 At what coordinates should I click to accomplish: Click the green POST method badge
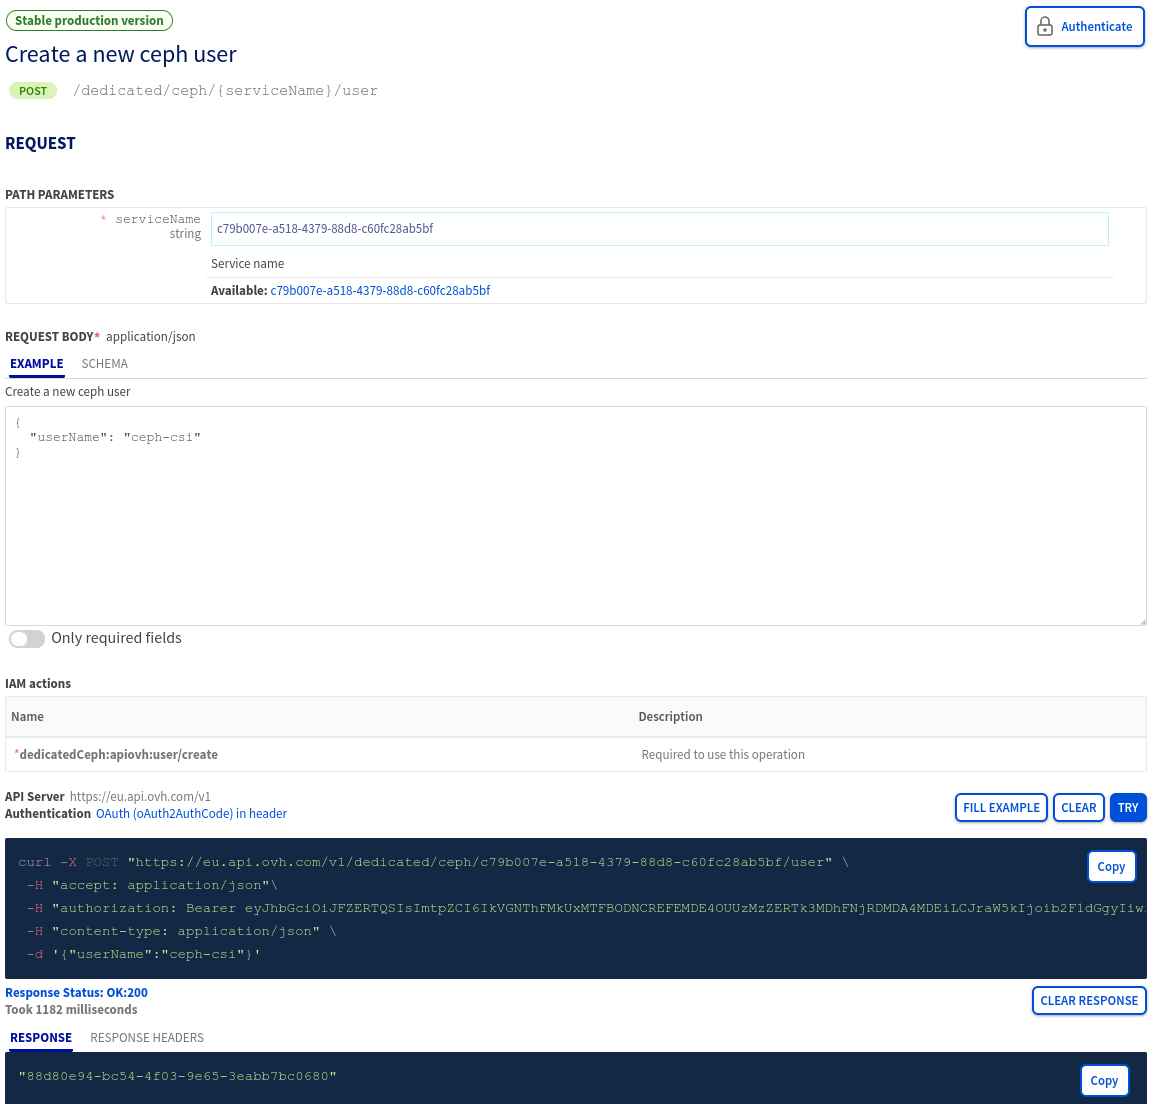[x=32, y=90]
